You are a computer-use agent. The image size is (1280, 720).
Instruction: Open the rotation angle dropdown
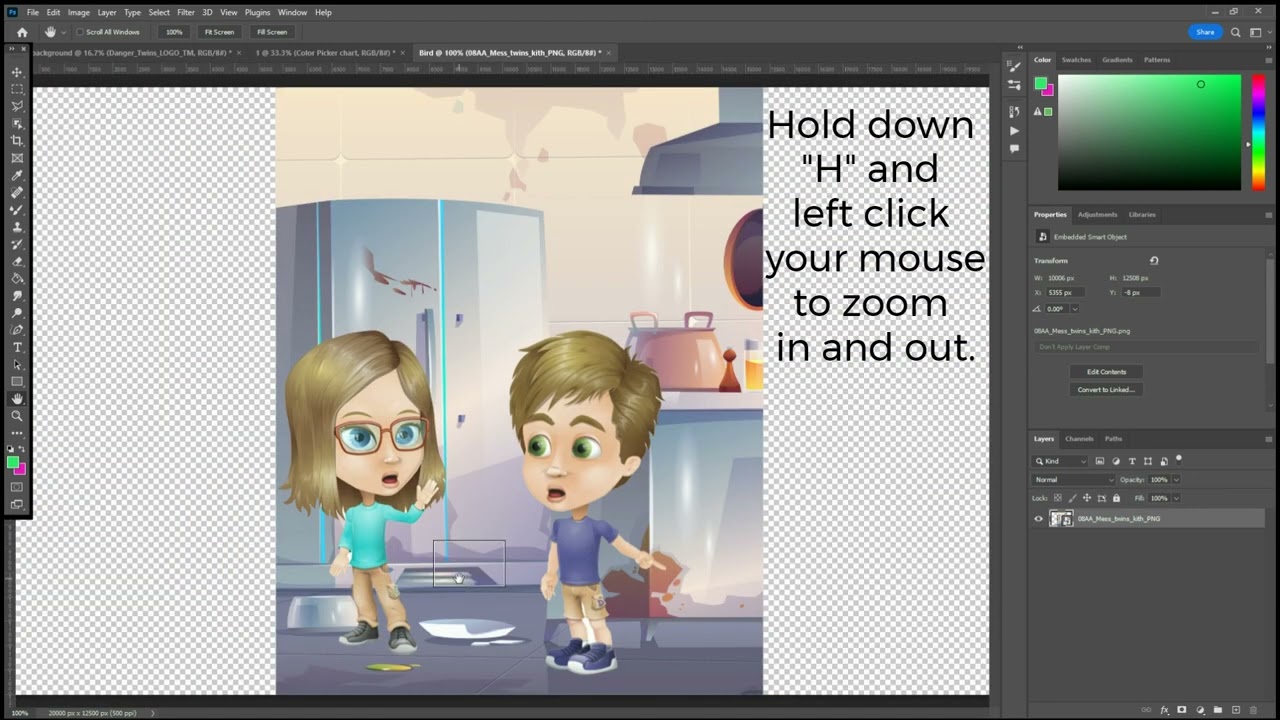click(1074, 309)
